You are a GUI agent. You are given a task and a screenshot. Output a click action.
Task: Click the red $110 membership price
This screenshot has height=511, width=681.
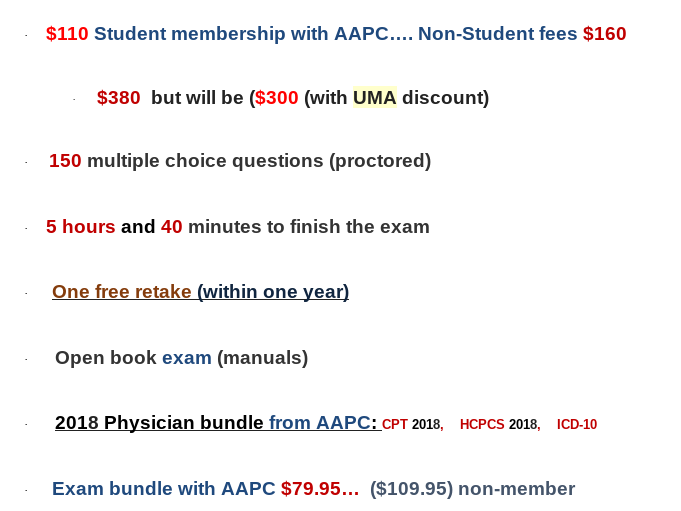pyautogui.click(x=67, y=34)
